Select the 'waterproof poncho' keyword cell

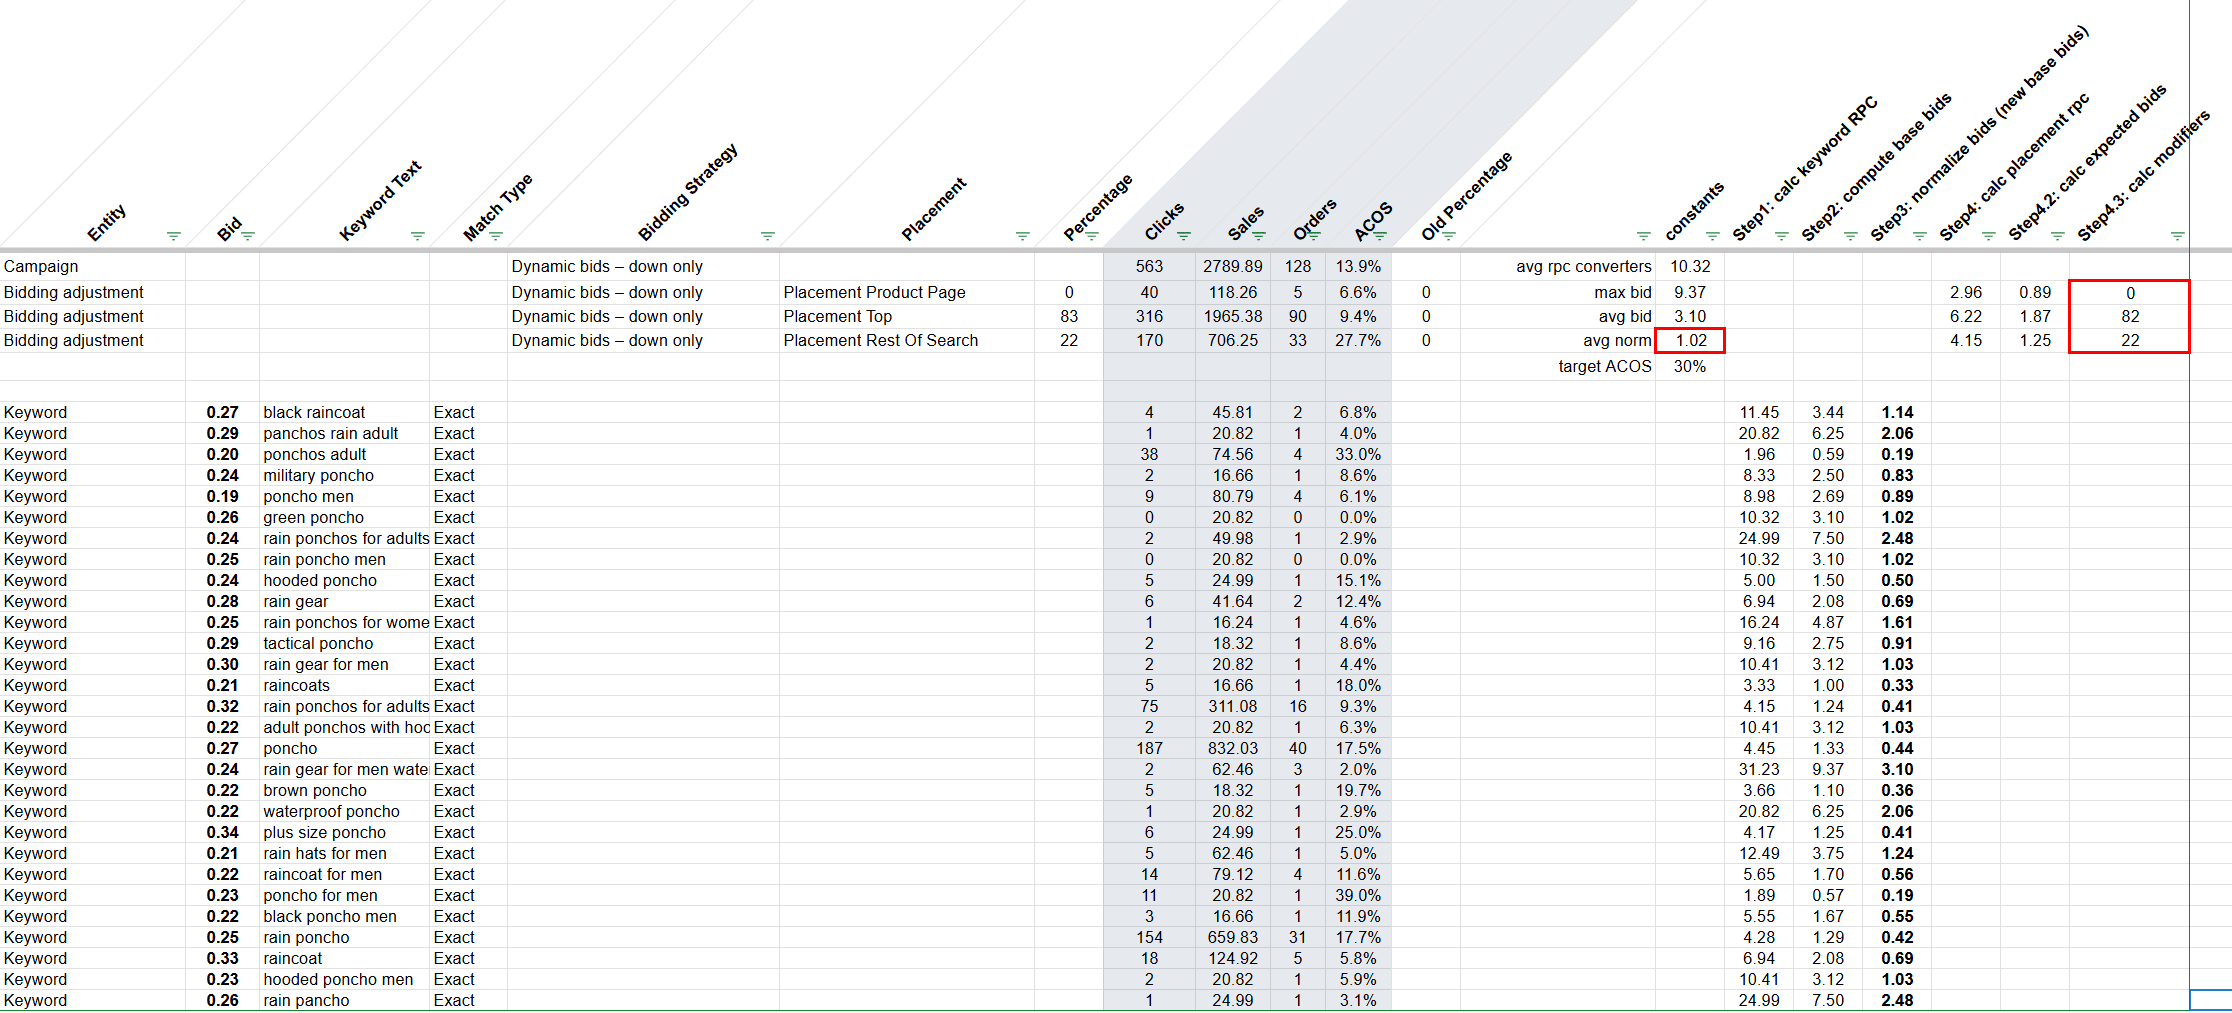pyautogui.click(x=344, y=811)
